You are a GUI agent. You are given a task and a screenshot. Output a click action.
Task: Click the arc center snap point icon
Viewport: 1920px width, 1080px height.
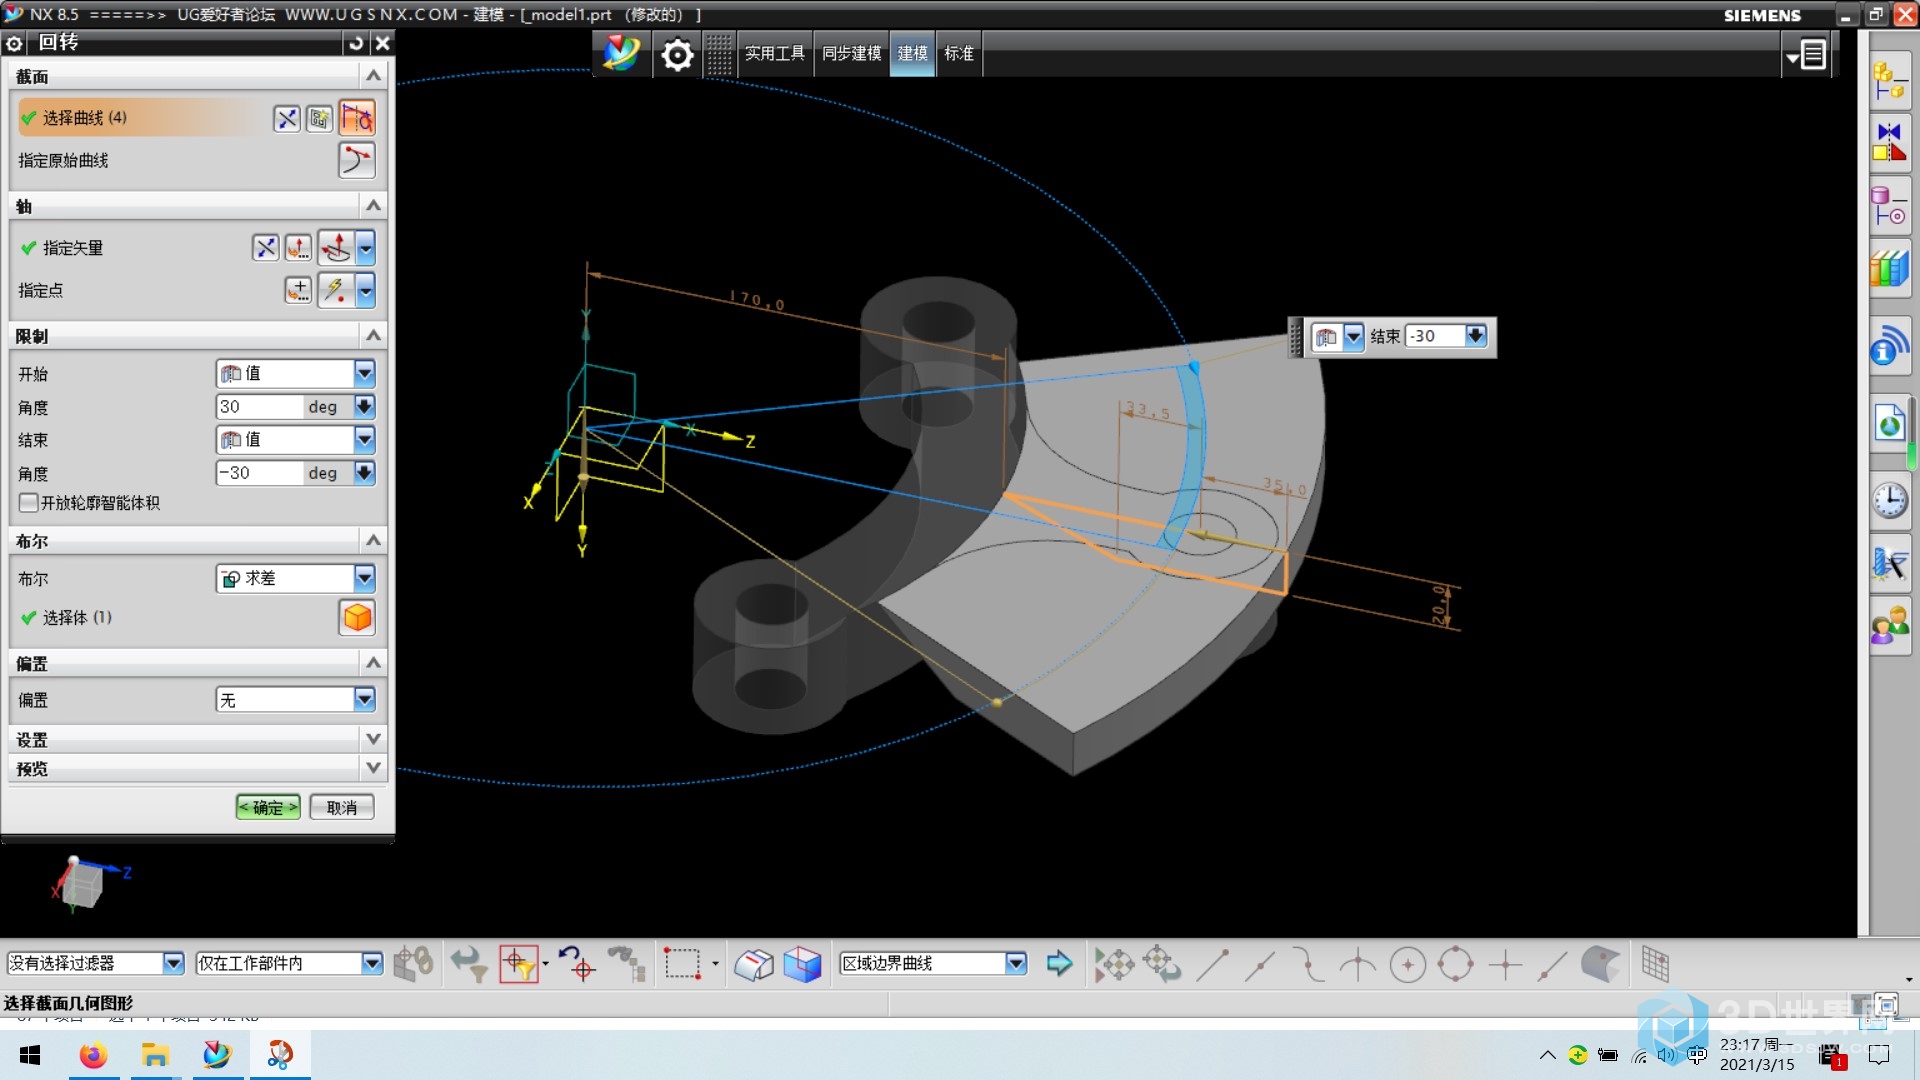1408,965
